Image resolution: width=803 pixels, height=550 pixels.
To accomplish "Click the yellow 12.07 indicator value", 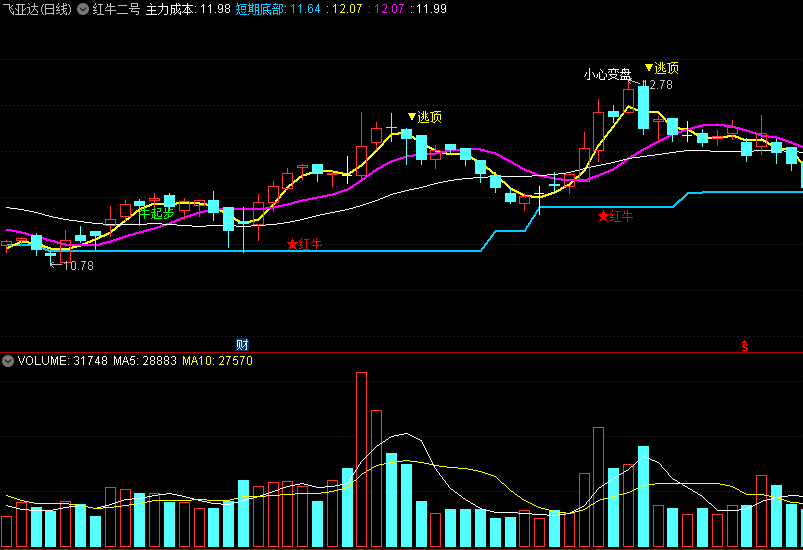I will point(347,9).
